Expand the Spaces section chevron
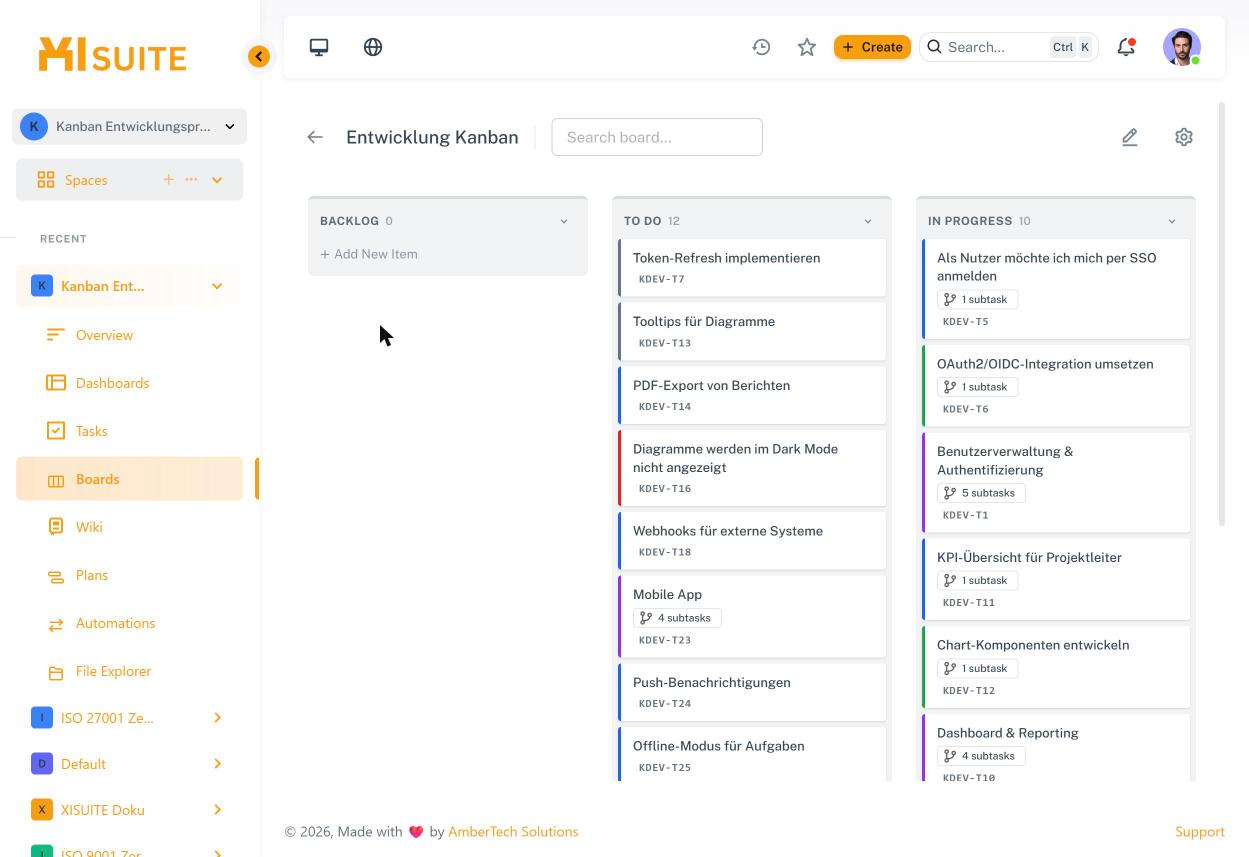Viewport: 1249px width, 857px height. coord(217,180)
